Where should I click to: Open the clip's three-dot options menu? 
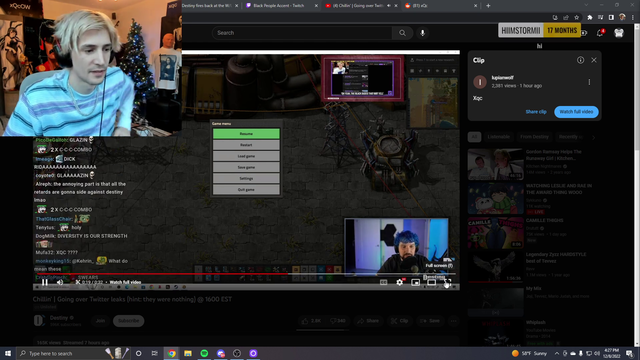589,82
